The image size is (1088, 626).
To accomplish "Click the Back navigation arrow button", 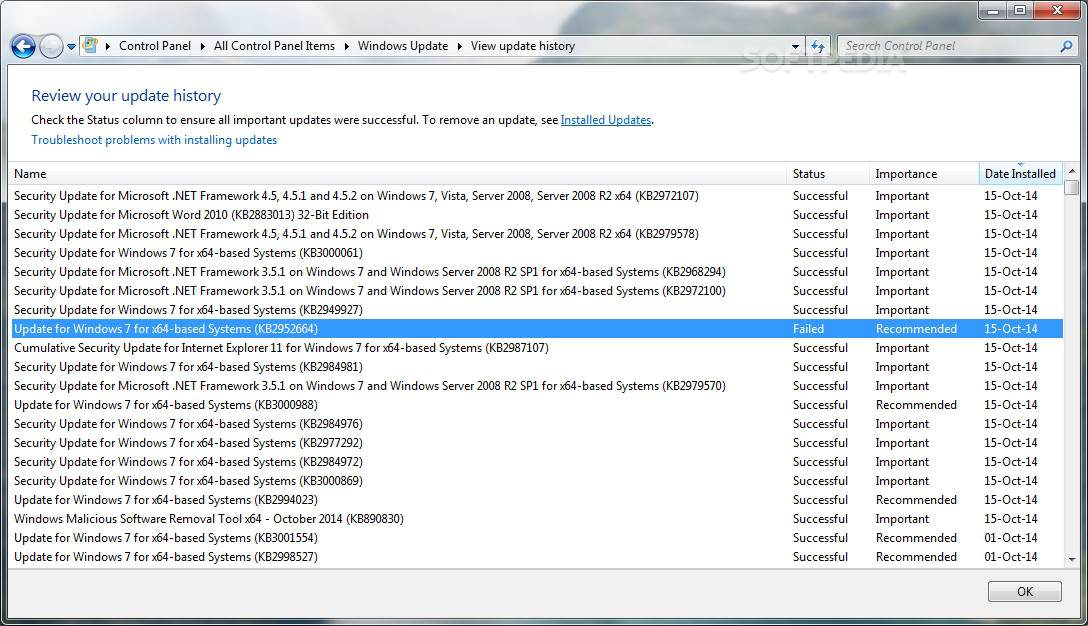I will (23, 46).
